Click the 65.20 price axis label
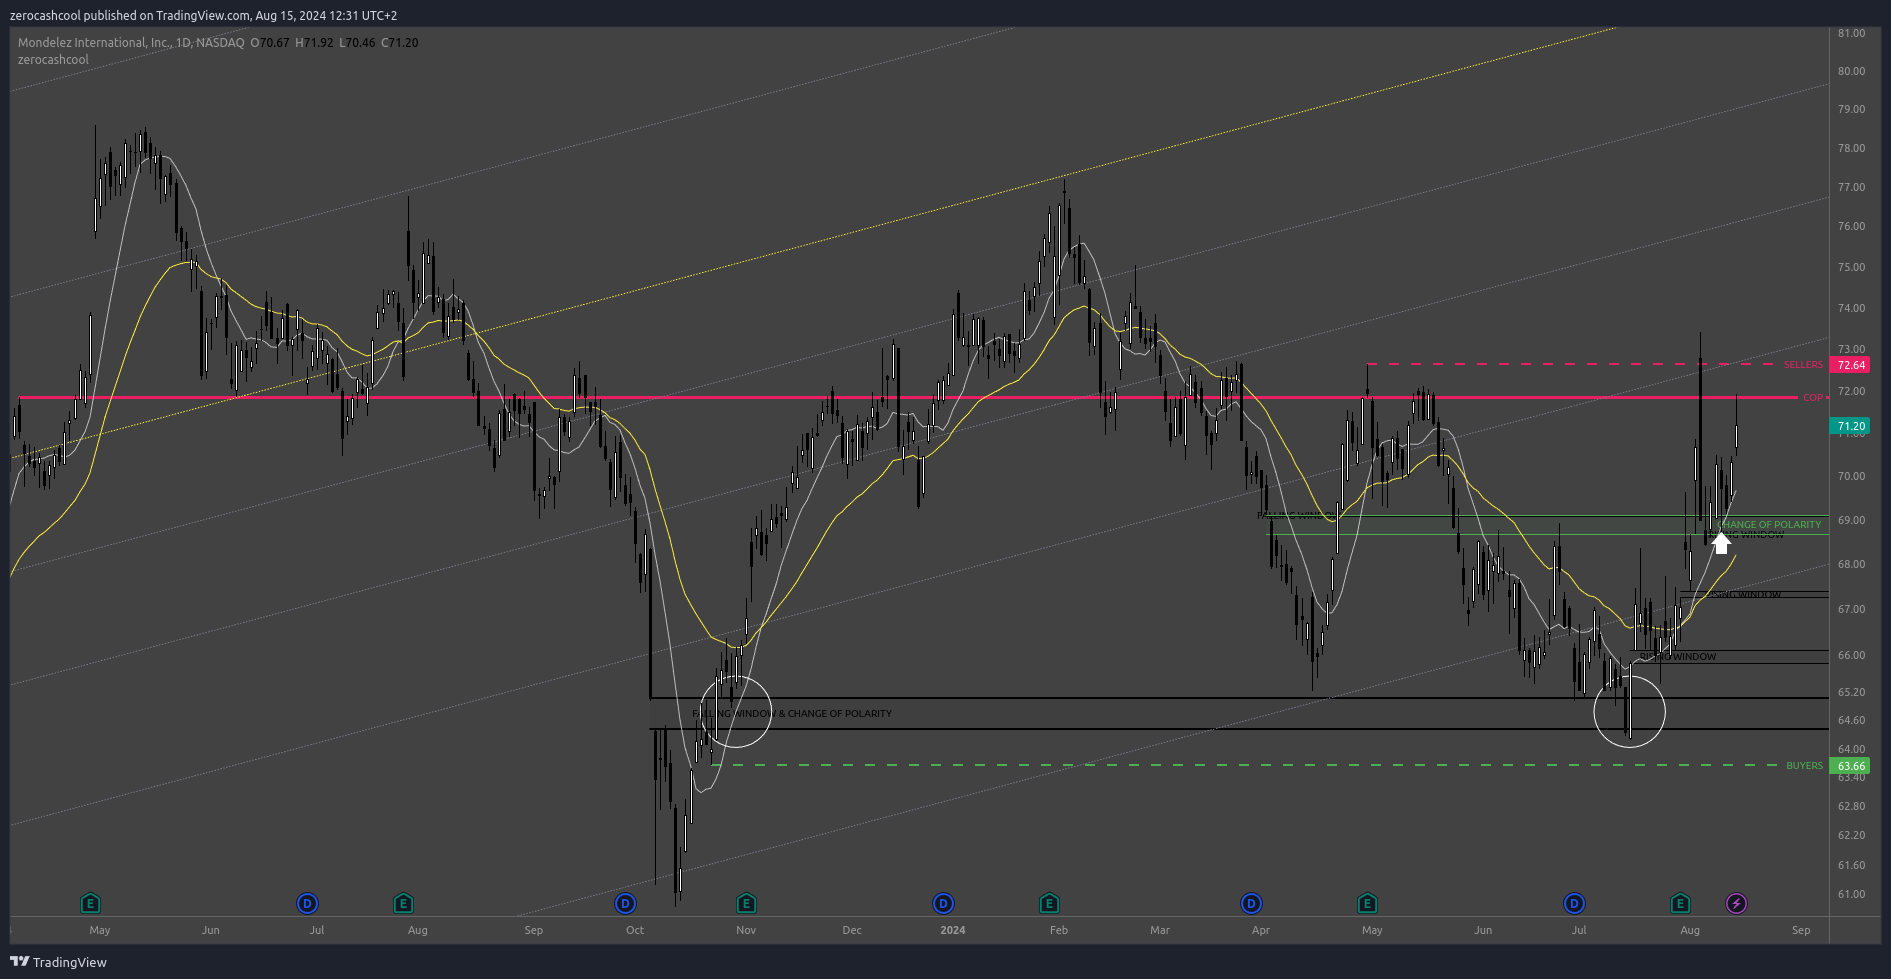 [1851, 692]
